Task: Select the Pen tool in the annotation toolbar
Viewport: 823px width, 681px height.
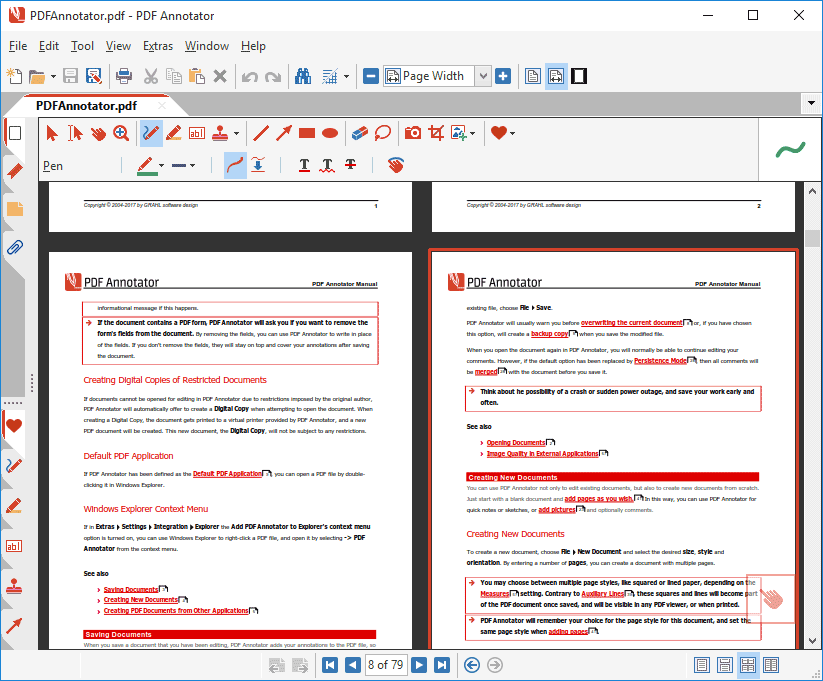Action: (151, 133)
